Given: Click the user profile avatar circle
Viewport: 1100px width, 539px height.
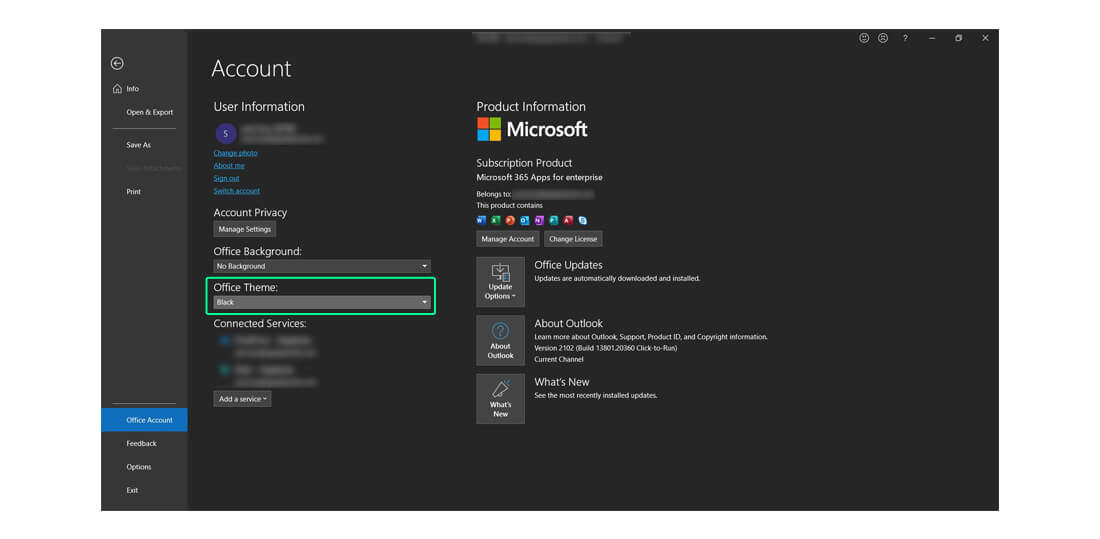Looking at the screenshot, I should click(226, 133).
